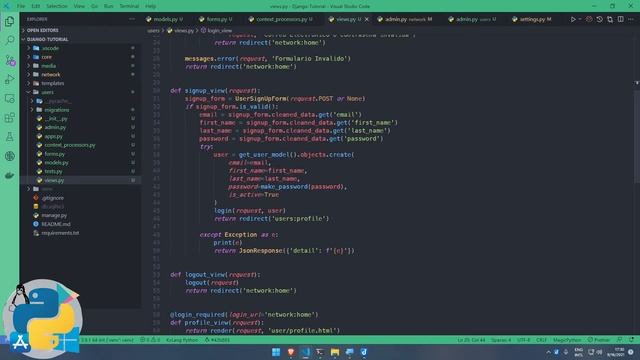Switch to the forms.py tab

[x=216, y=19]
